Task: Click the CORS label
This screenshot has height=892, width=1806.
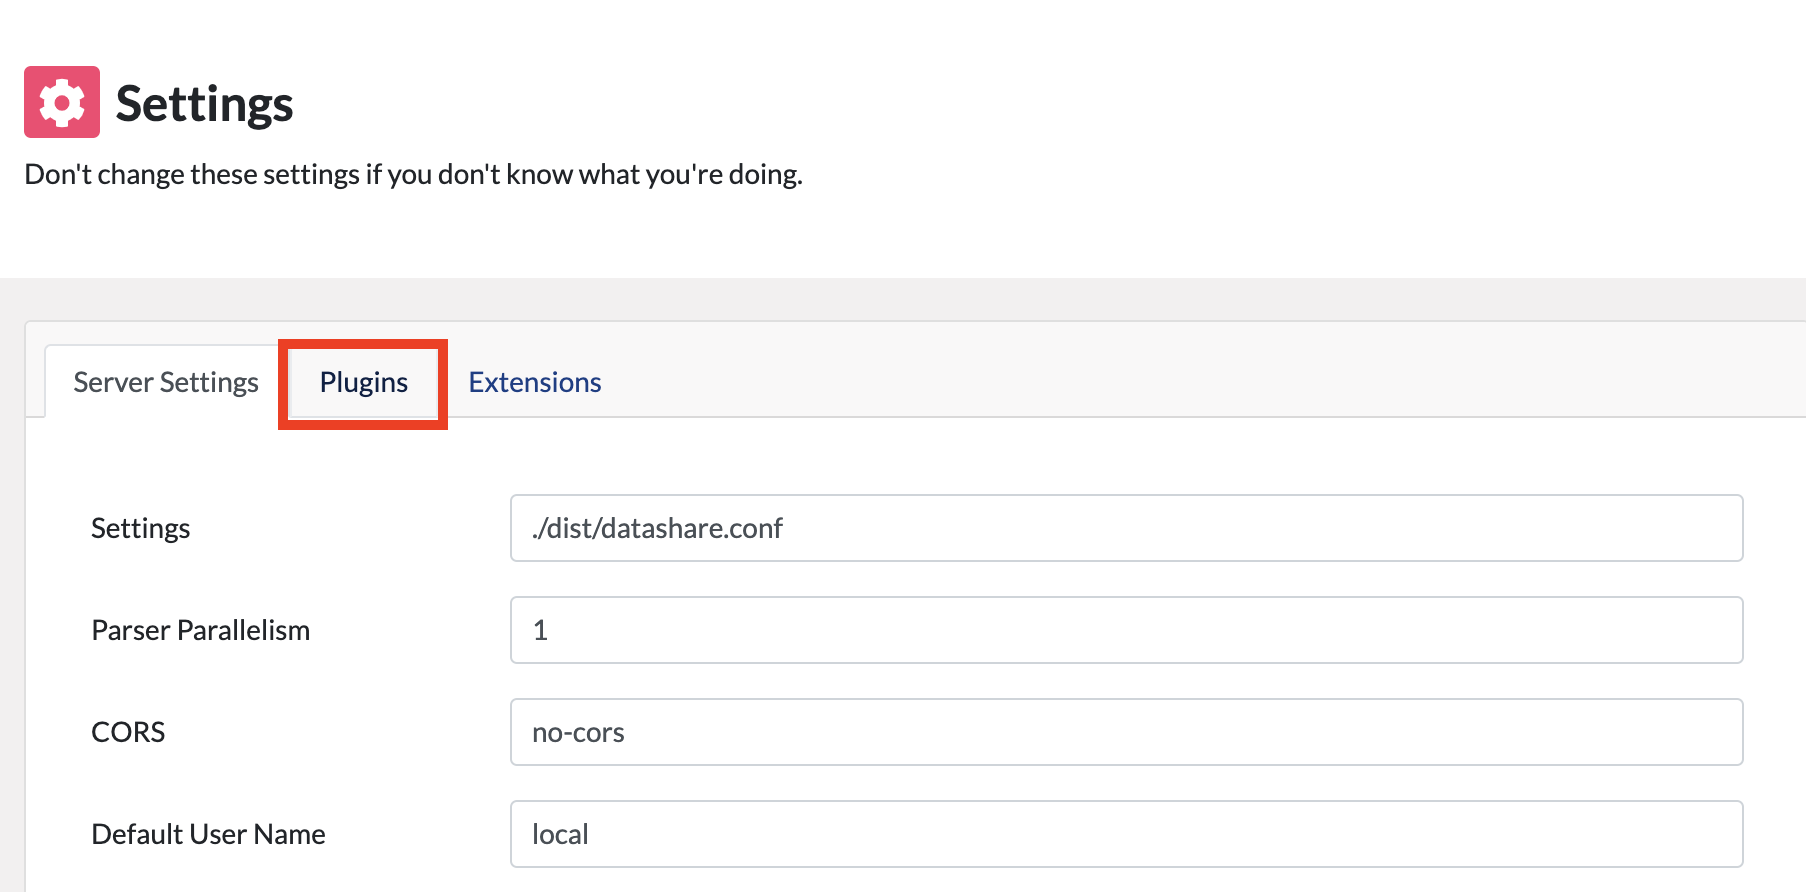Action: (x=128, y=732)
